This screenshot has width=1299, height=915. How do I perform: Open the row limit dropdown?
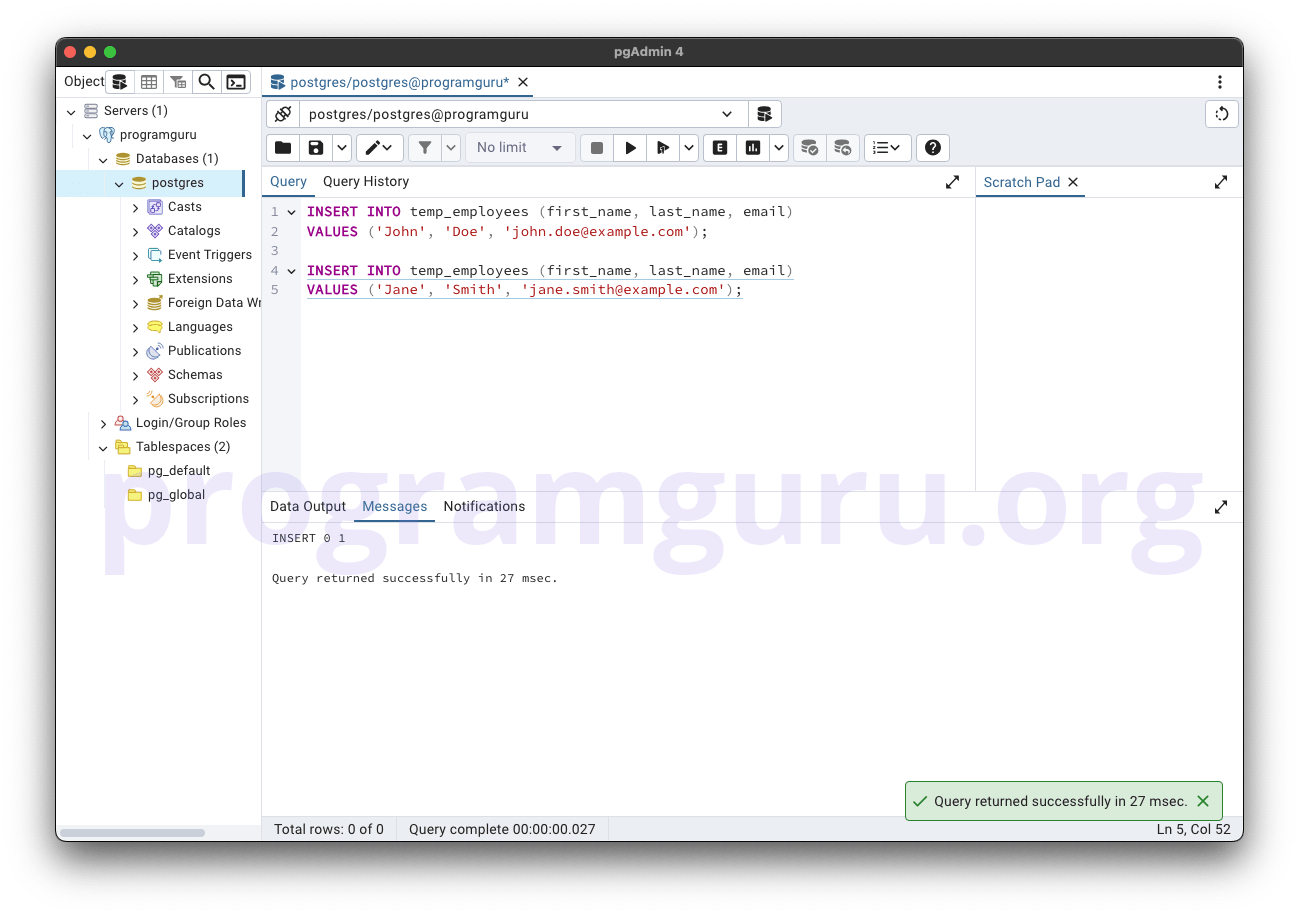coord(519,147)
